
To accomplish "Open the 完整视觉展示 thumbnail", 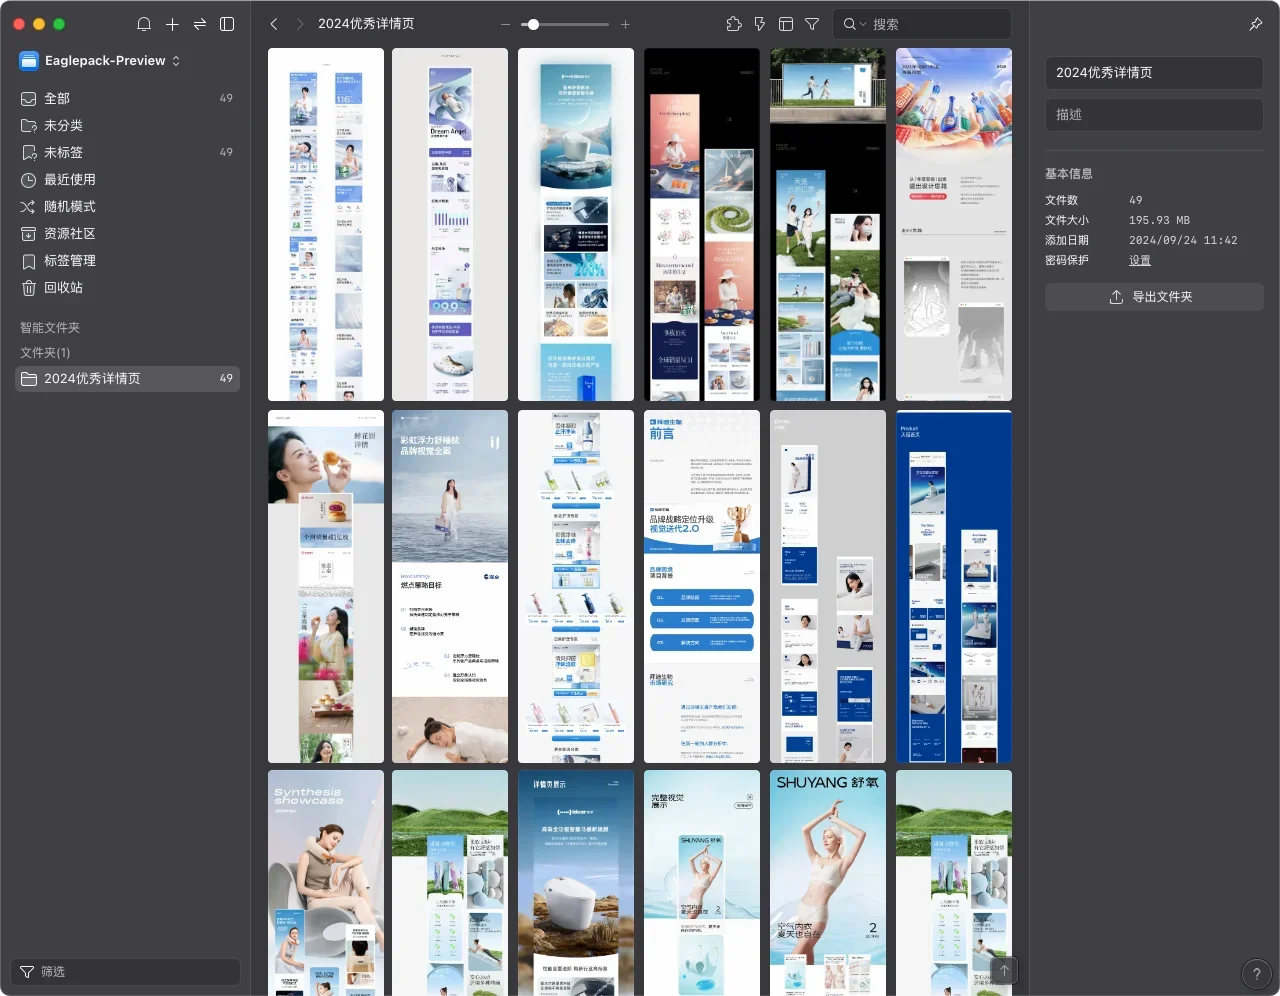I will pos(702,883).
